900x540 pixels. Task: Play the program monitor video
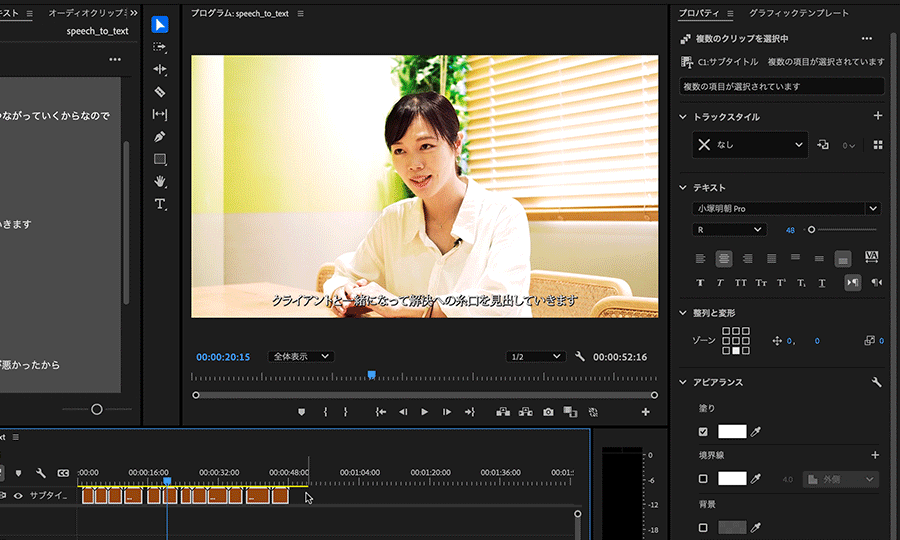[424, 412]
